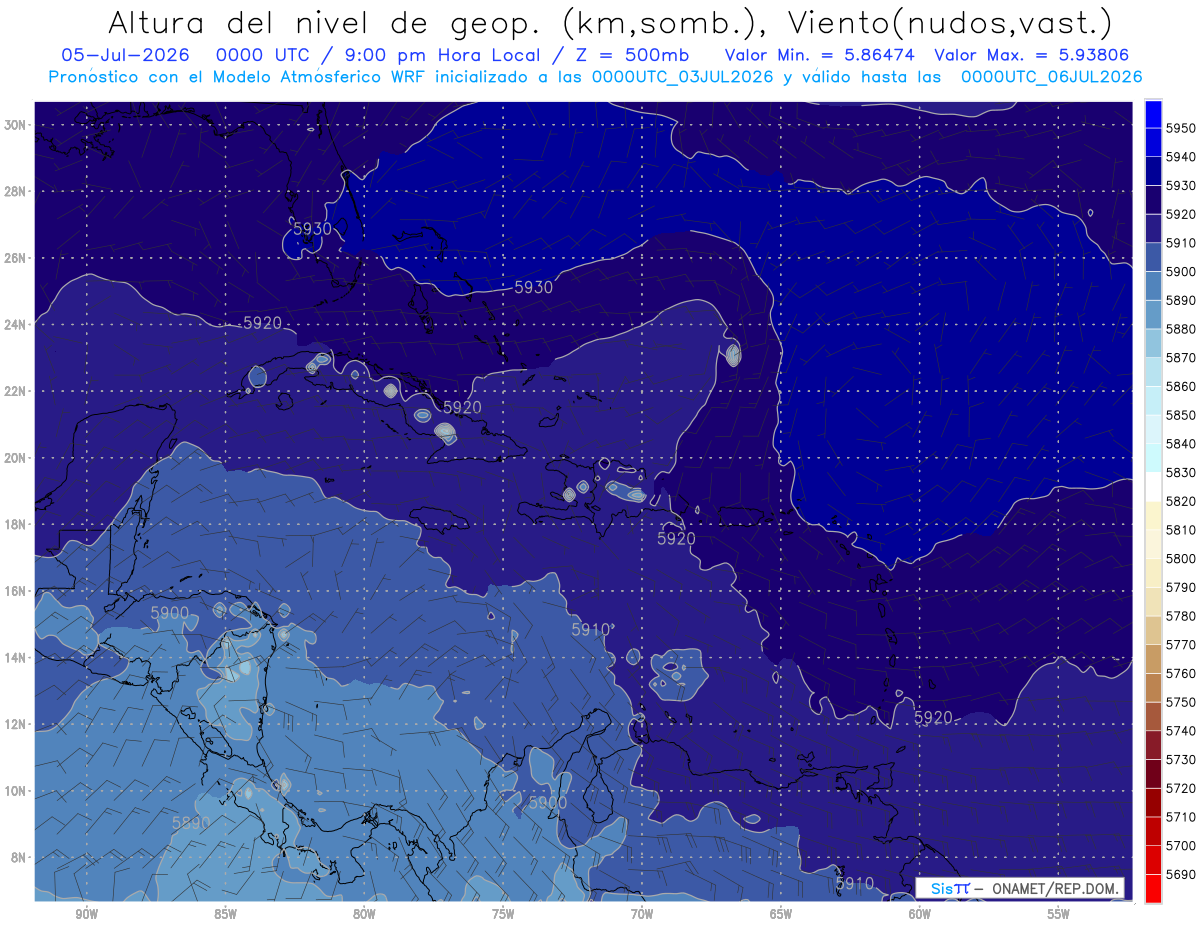The width and height of the screenshot is (1200, 927).
Task: Click the 80W longitude axis label
Action: click(364, 914)
